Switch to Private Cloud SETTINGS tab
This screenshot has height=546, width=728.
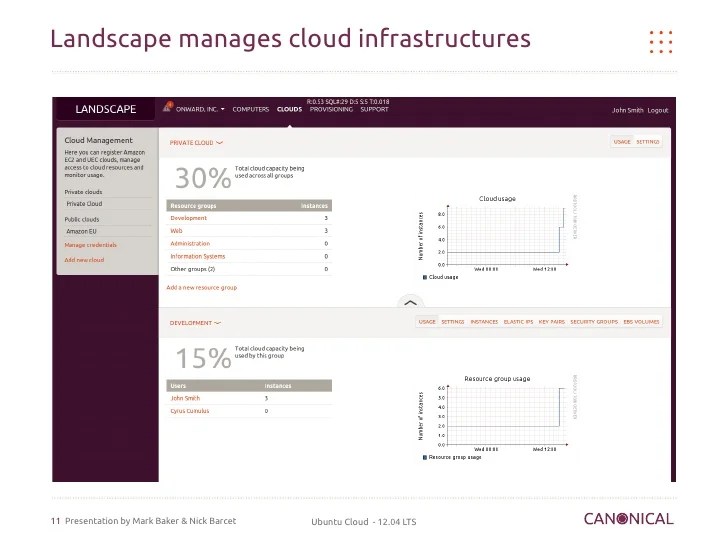[648, 142]
